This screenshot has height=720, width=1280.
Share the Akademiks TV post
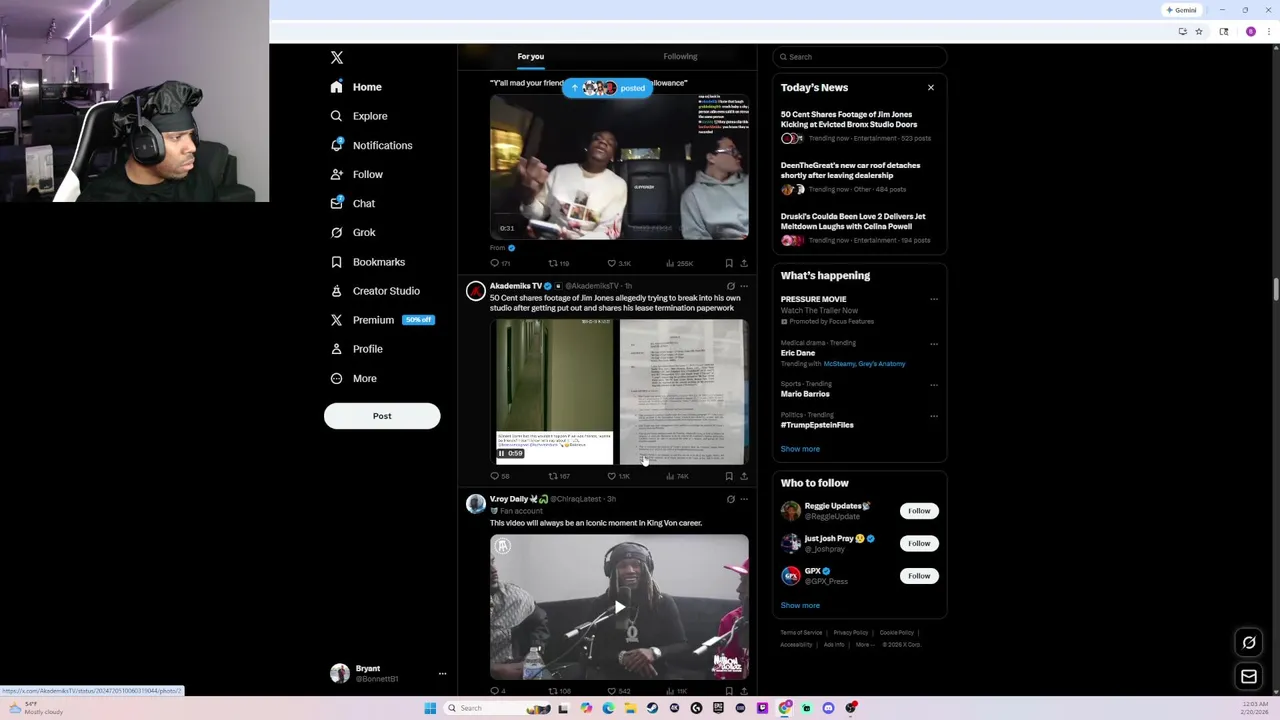pyautogui.click(x=743, y=476)
